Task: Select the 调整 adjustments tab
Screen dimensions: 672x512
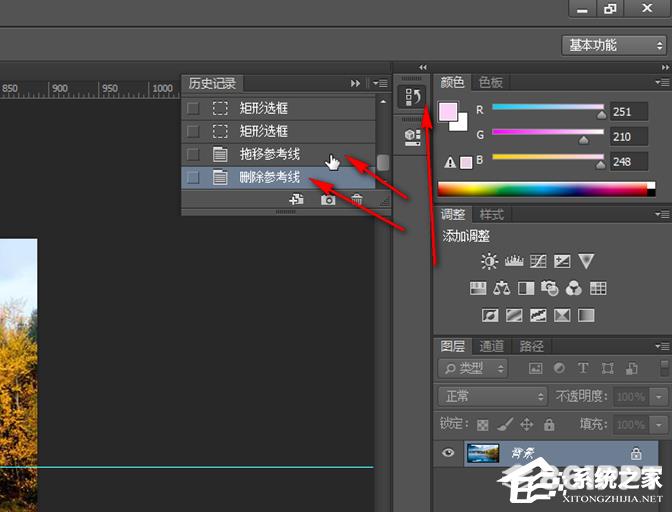Action: pyautogui.click(x=453, y=214)
